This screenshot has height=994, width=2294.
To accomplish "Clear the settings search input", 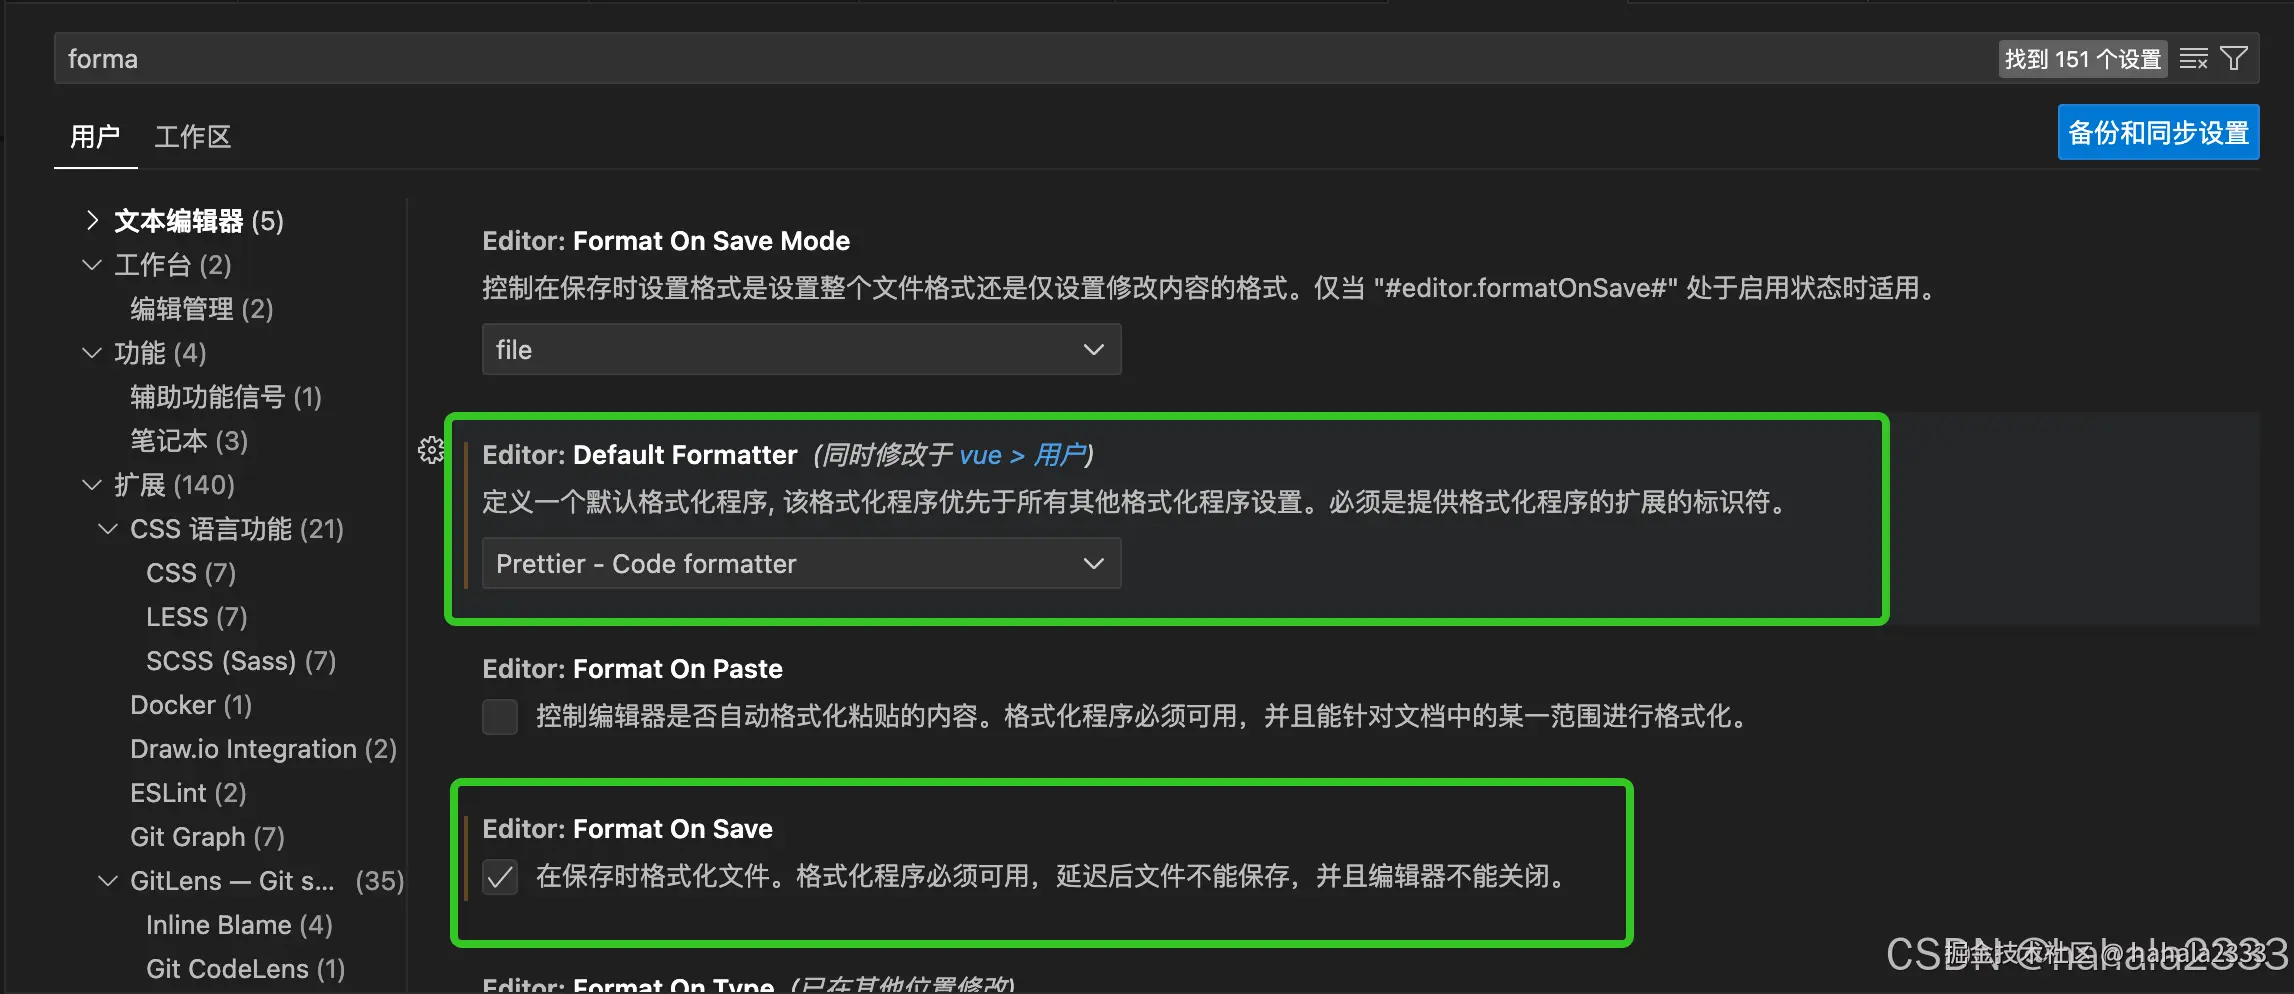I will pos(2194,58).
